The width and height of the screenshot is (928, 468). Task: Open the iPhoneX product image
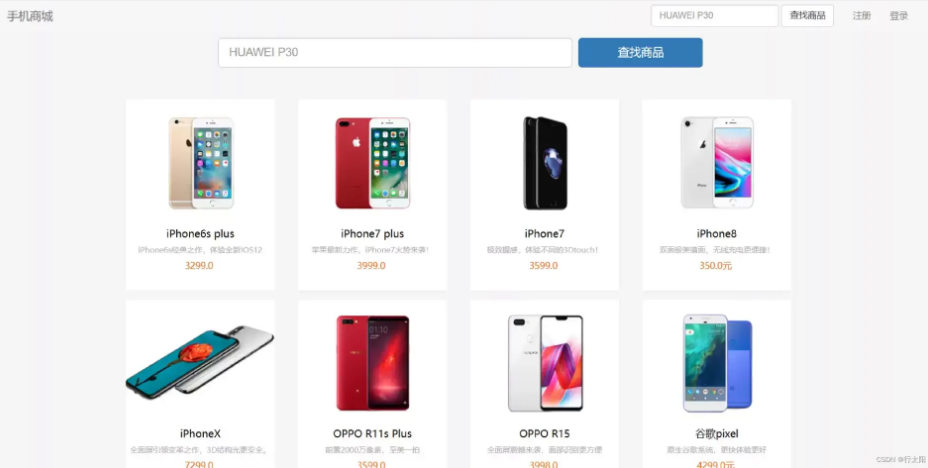click(200, 362)
